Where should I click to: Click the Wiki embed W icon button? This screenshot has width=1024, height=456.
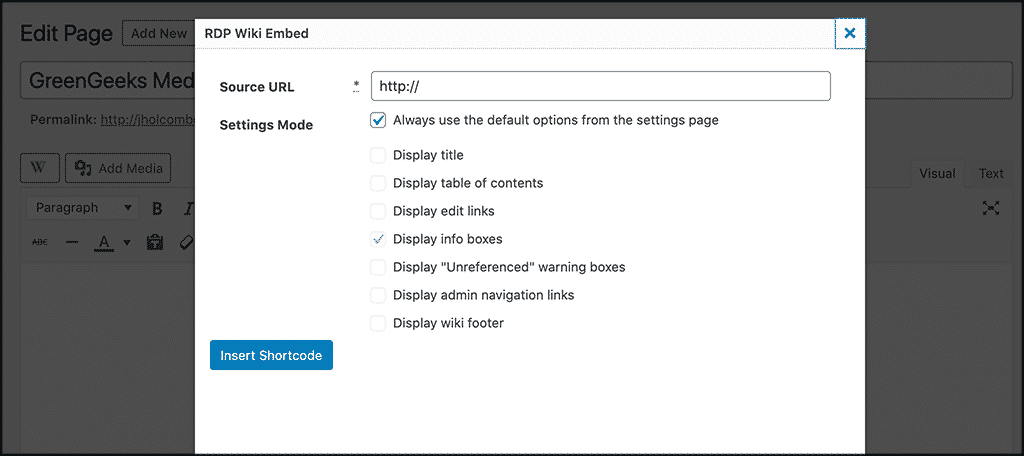pos(40,169)
